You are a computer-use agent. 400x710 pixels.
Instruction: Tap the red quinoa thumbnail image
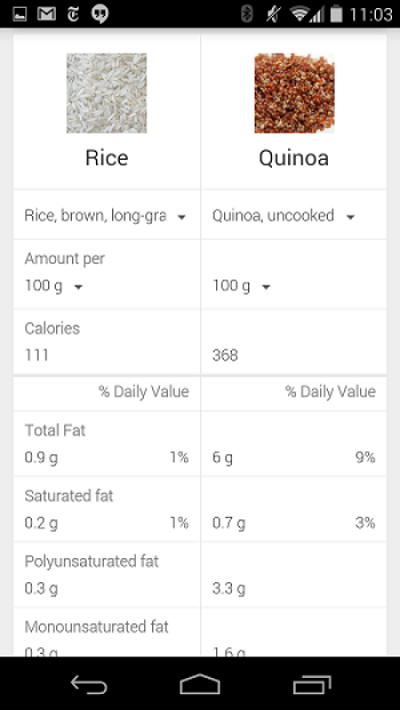[x=294, y=93]
